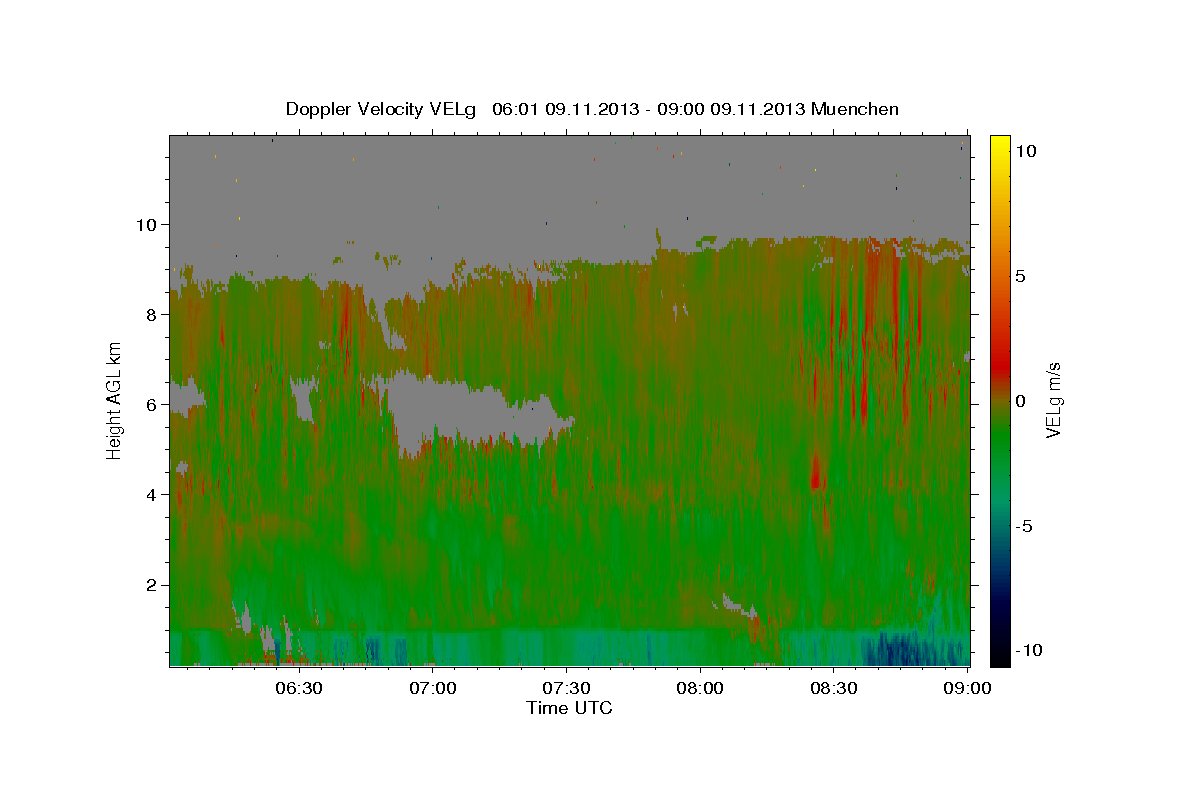This screenshot has height=800, width=1200.
Task: Click the height axis label 4
Action: coord(153,494)
